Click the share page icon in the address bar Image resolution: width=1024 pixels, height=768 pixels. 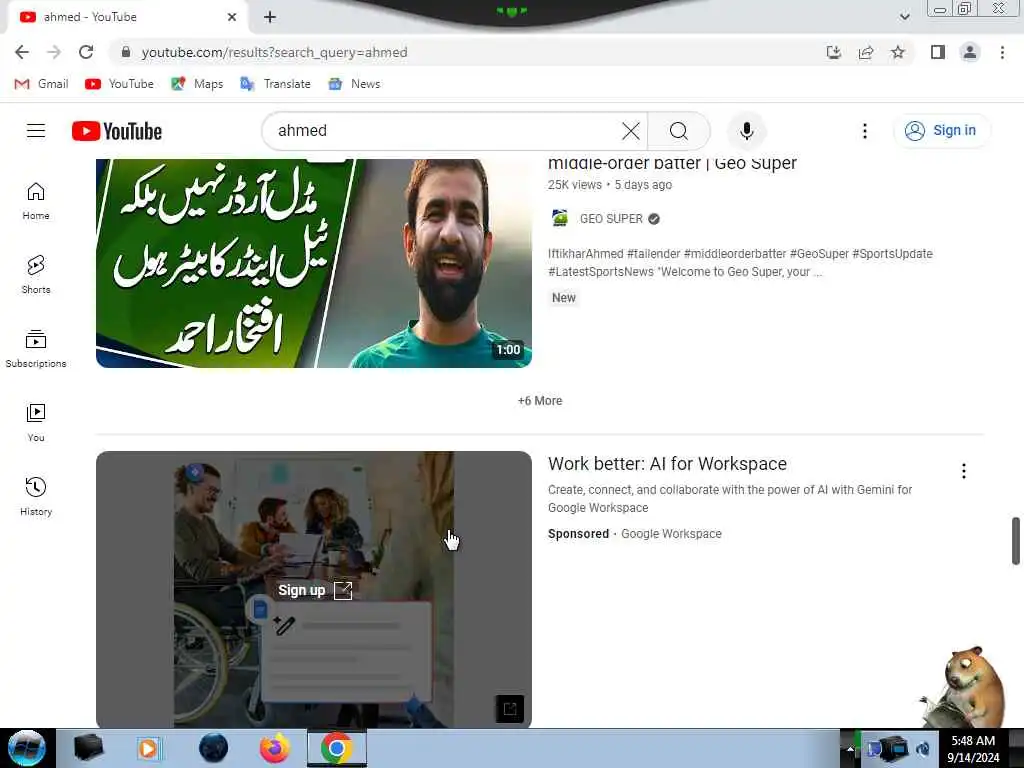tap(866, 52)
